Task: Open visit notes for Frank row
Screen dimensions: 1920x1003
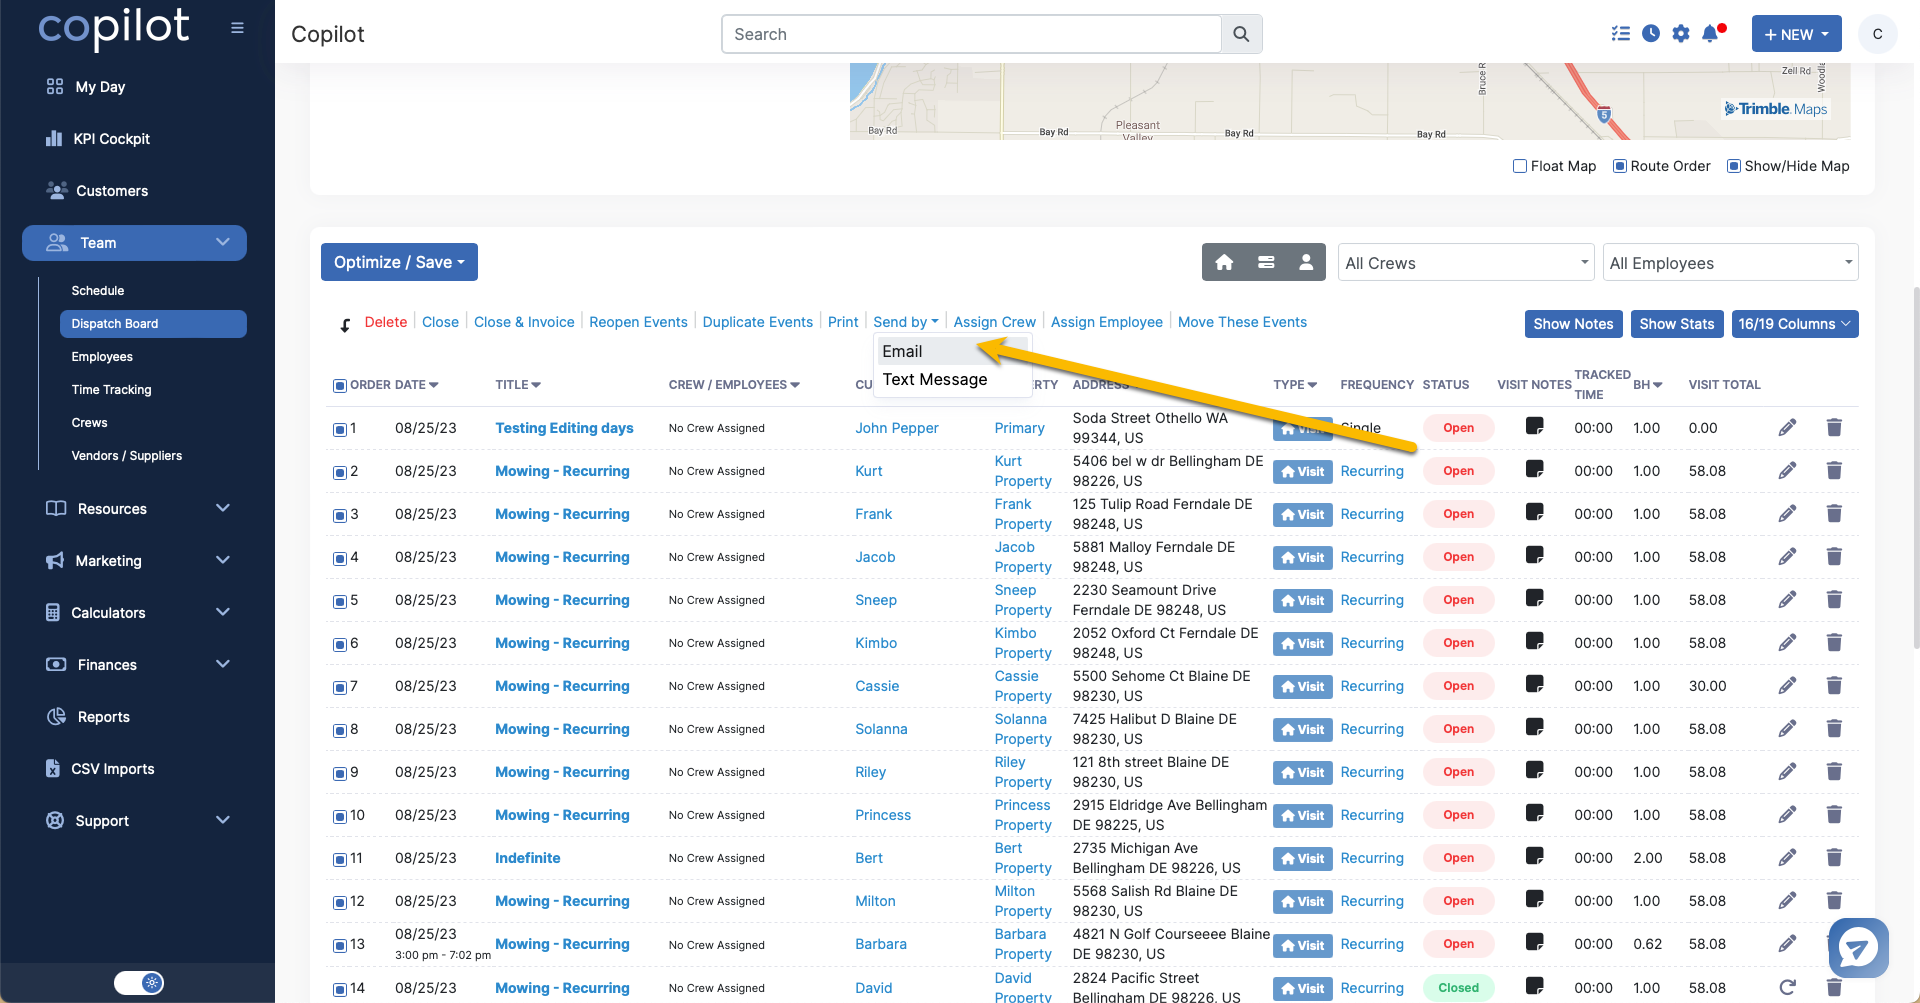Action: point(1535,512)
